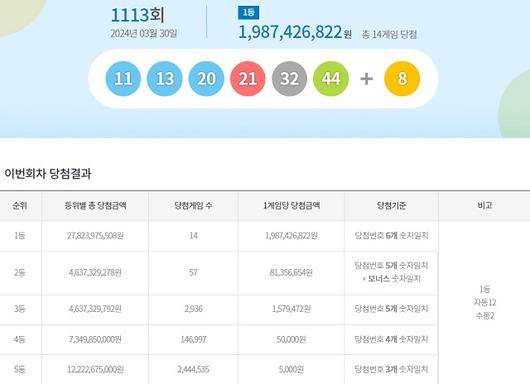Click the green ball numbered 44
This screenshot has height=384, width=530.
331,79
